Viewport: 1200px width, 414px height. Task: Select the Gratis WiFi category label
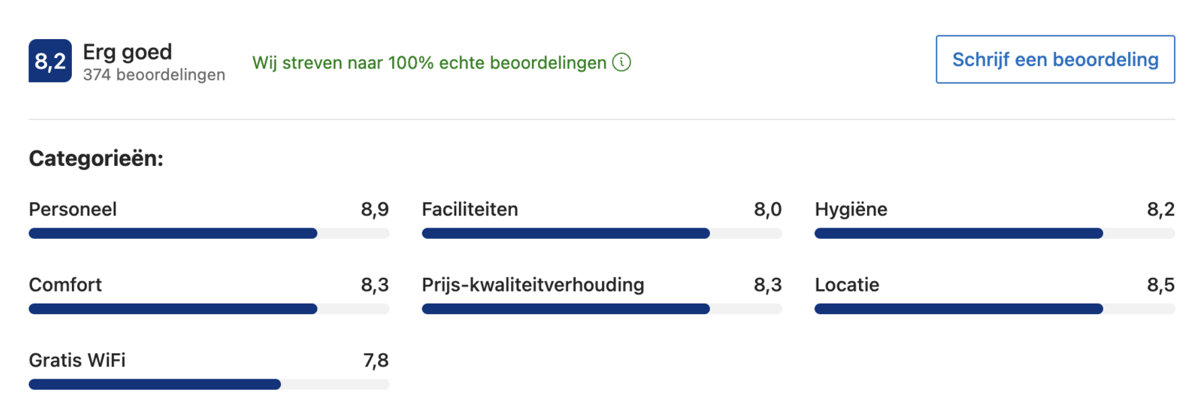[77, 361]
